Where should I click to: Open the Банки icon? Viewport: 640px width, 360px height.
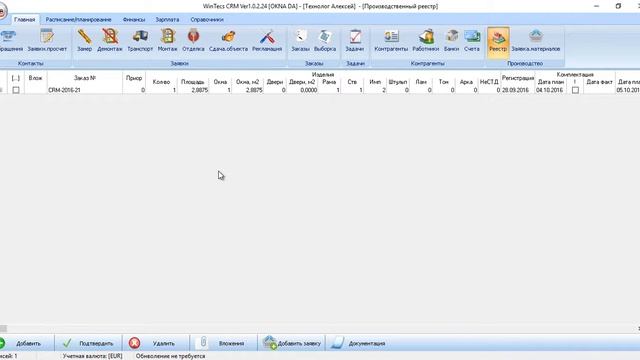coord(451,40)
